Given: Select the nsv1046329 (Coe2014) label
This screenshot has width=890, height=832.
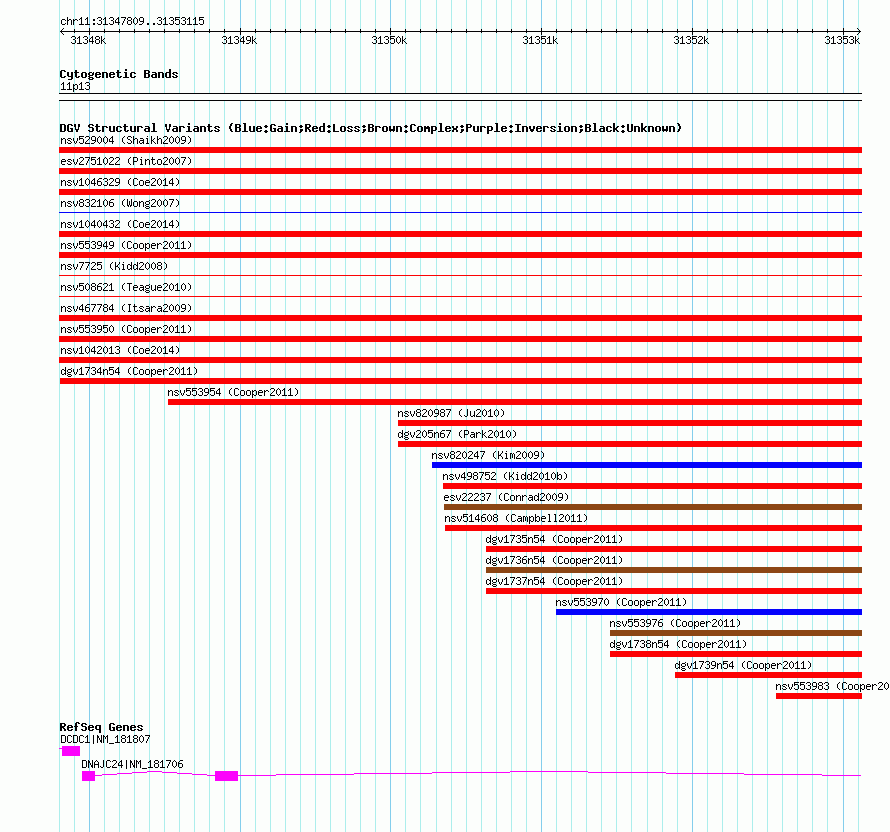Looking at the screenshot, I should (x=120, y=182).
